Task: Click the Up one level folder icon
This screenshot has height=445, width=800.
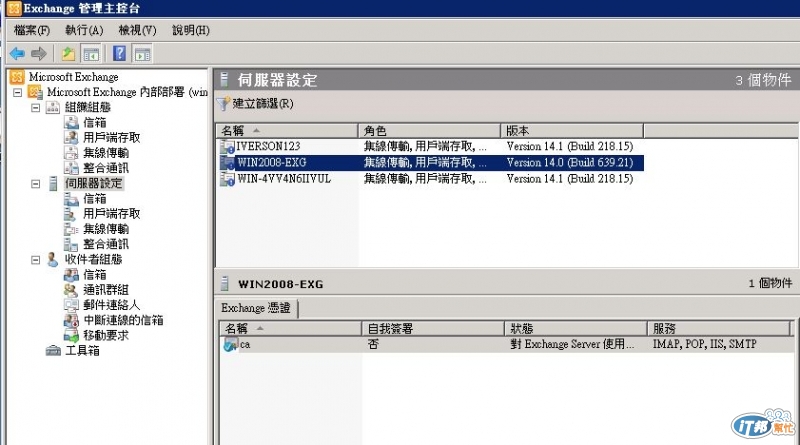Action: pyautogui.click(x=68, y=53)
